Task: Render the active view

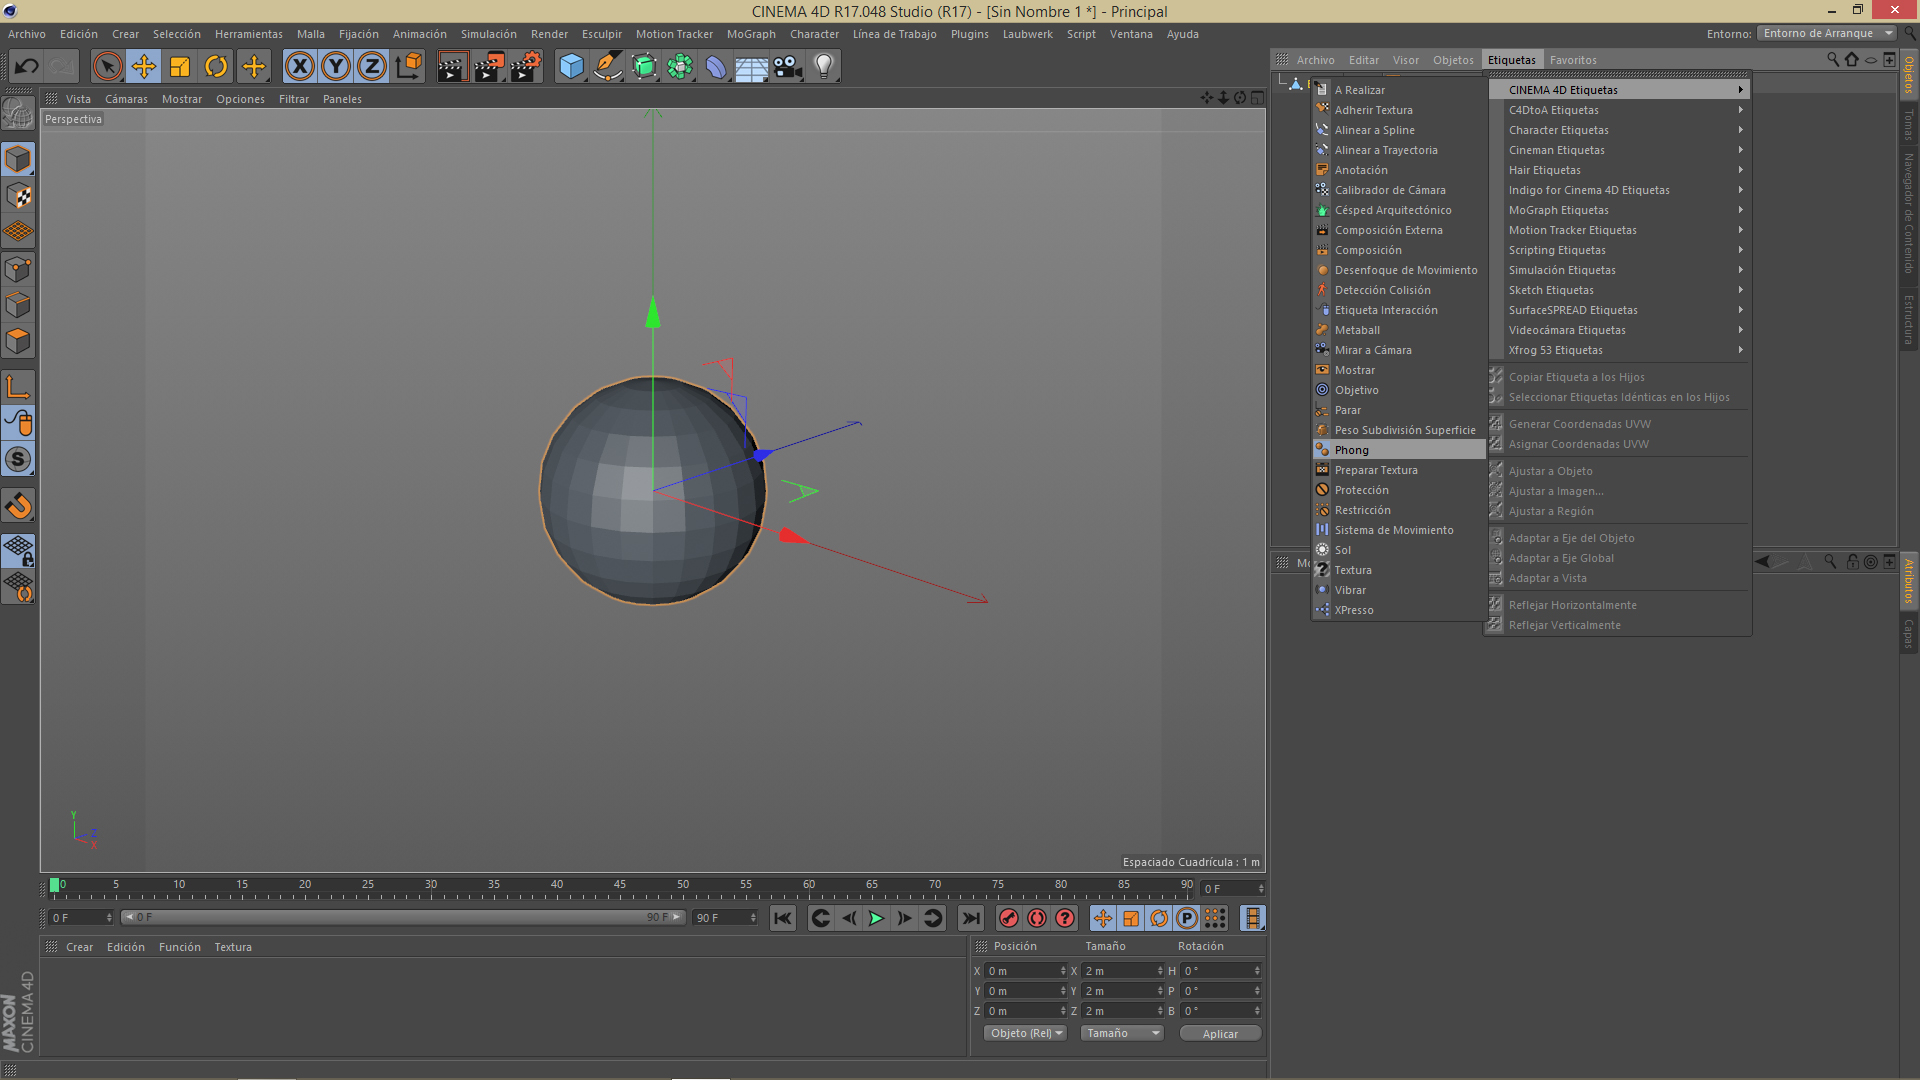Action: (x=452, y=67)
